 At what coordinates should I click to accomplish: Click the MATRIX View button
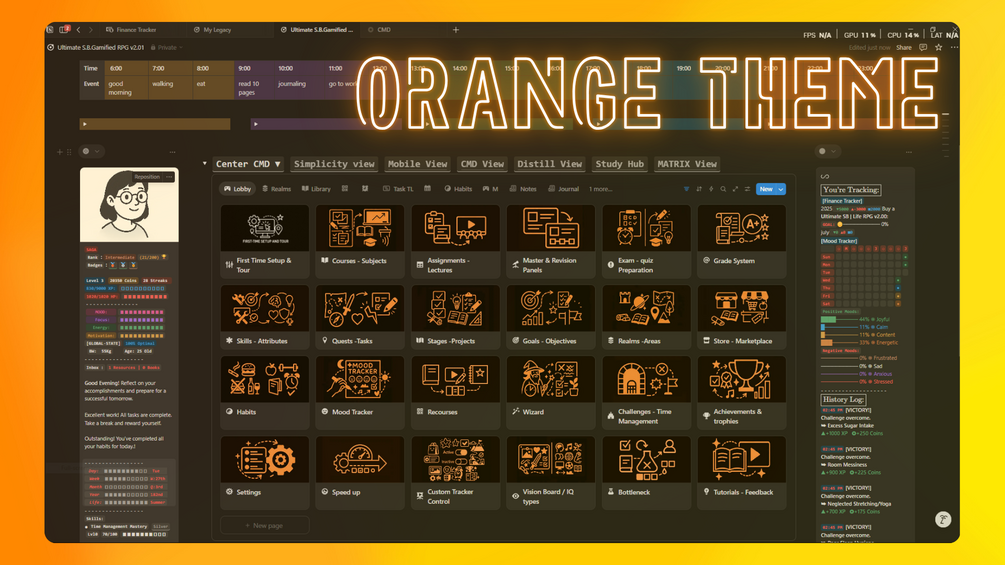[686, 164]
